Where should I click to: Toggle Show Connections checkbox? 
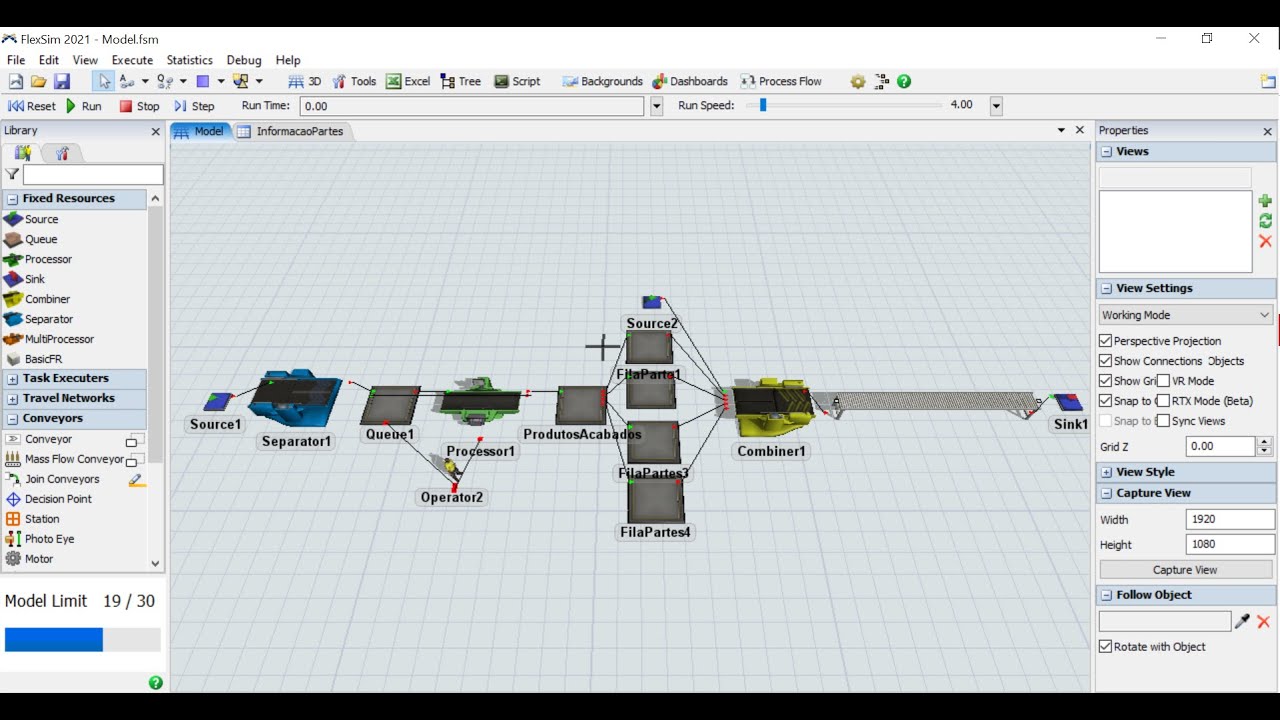1105,361
